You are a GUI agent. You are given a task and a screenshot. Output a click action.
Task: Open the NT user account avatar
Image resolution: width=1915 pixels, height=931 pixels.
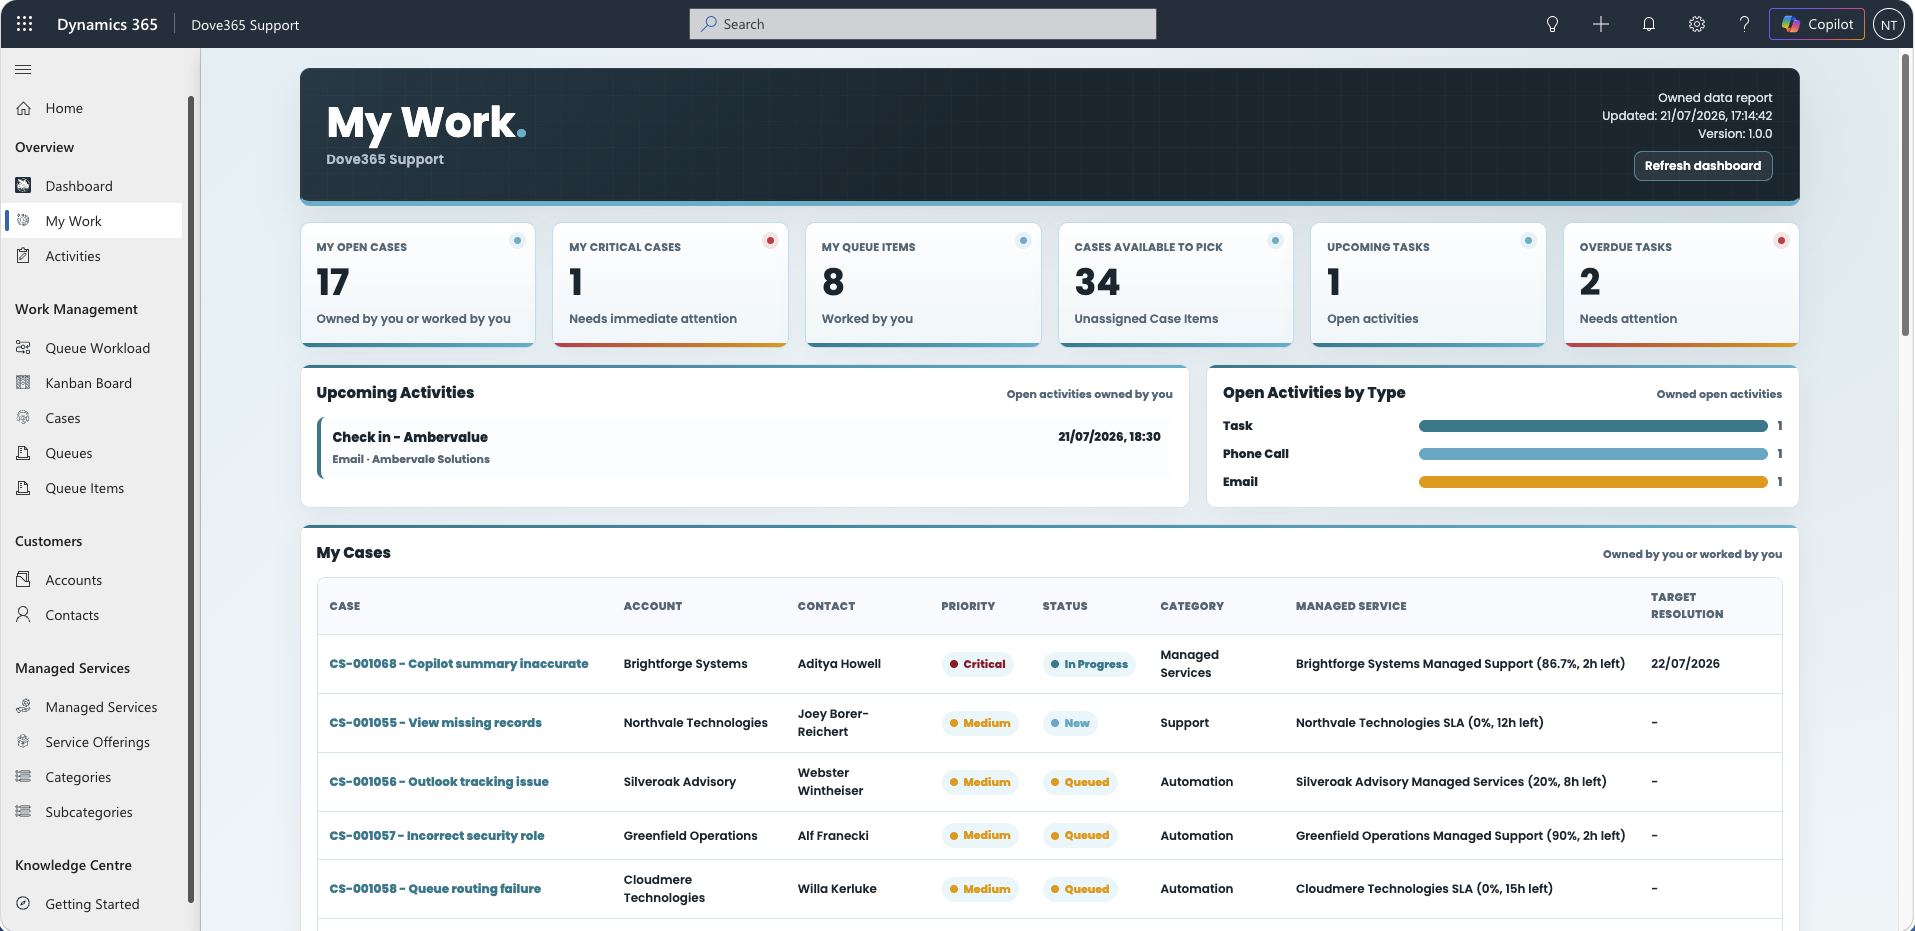[1888, 24]
